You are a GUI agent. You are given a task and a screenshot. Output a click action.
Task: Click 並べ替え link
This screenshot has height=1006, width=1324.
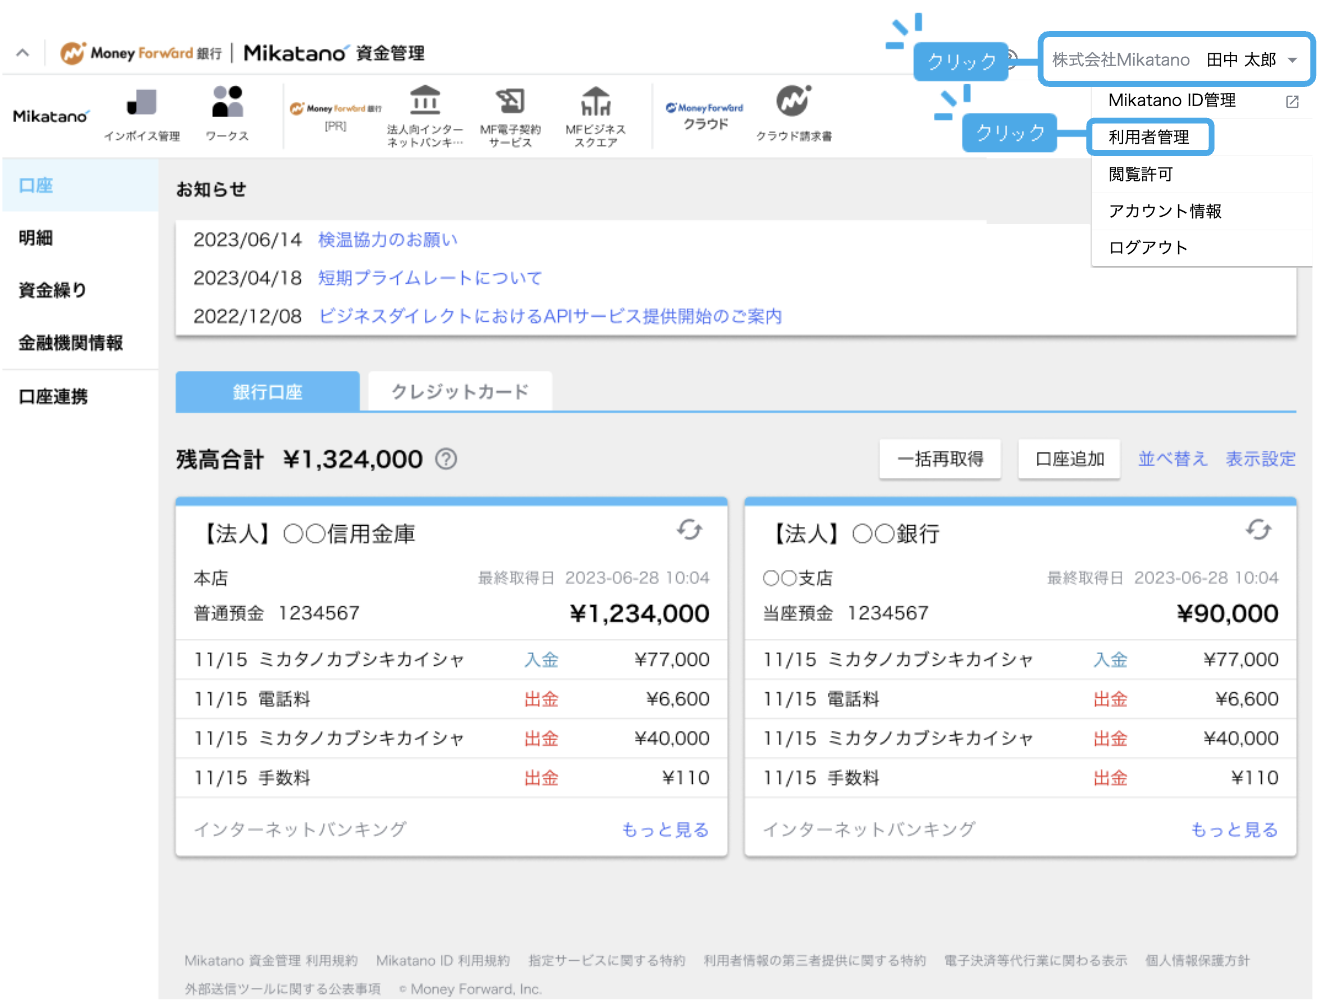[x=1173, y=459]
